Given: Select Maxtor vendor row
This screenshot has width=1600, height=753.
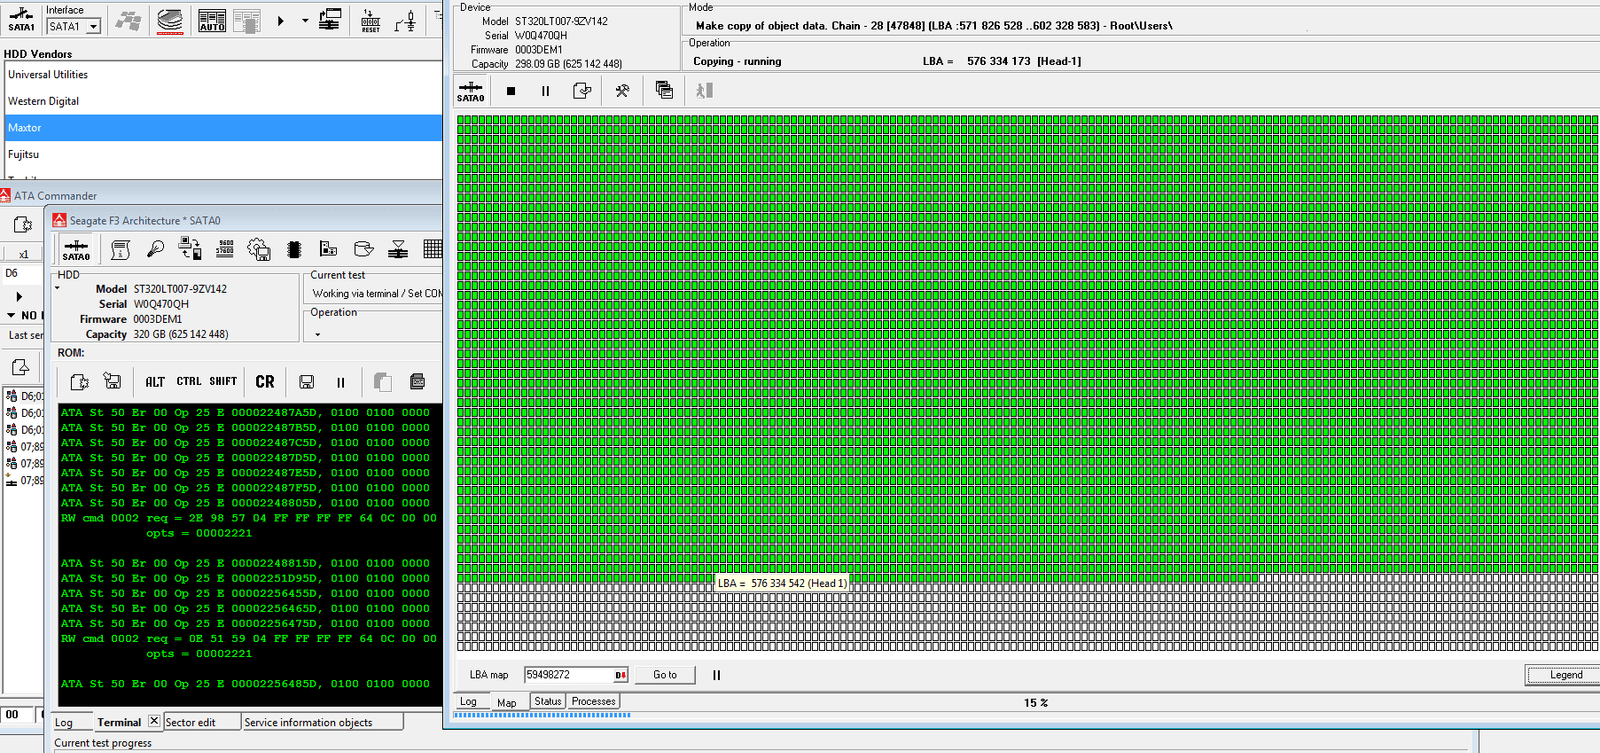Looking at the screenshot, I should [221, 128].
